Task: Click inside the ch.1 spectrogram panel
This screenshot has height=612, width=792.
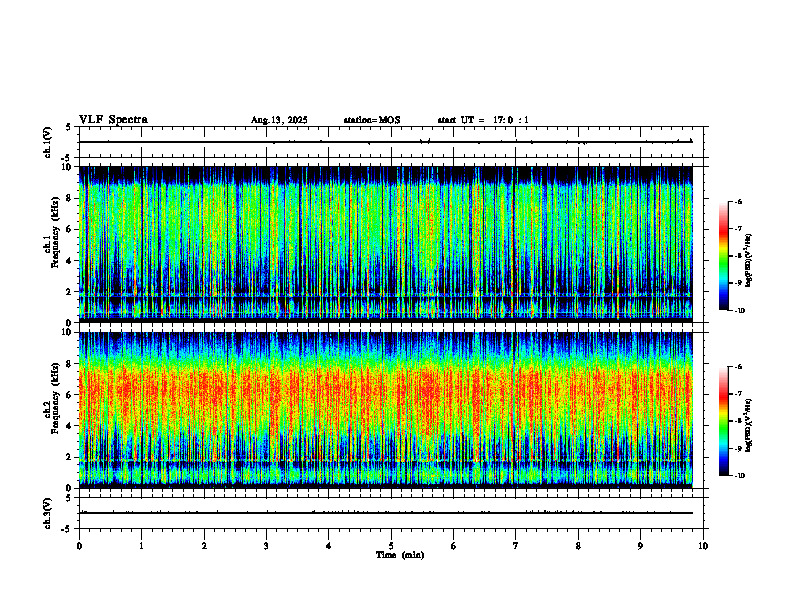Action: [385, 244]
